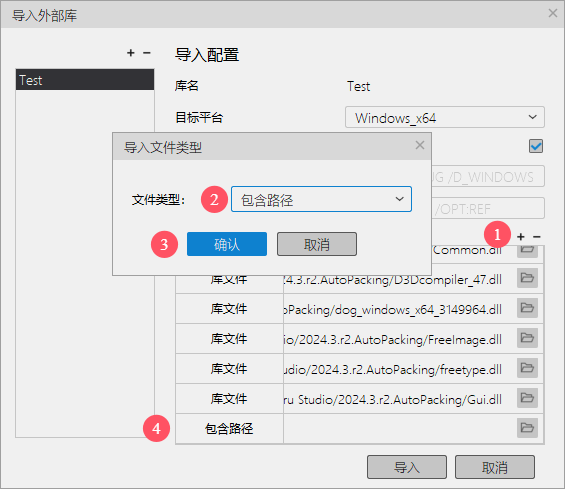Image resolution: width=565 pixels, height=489 pixels.
Task: Confirm with the 确认 button
Action: point(227,244)
